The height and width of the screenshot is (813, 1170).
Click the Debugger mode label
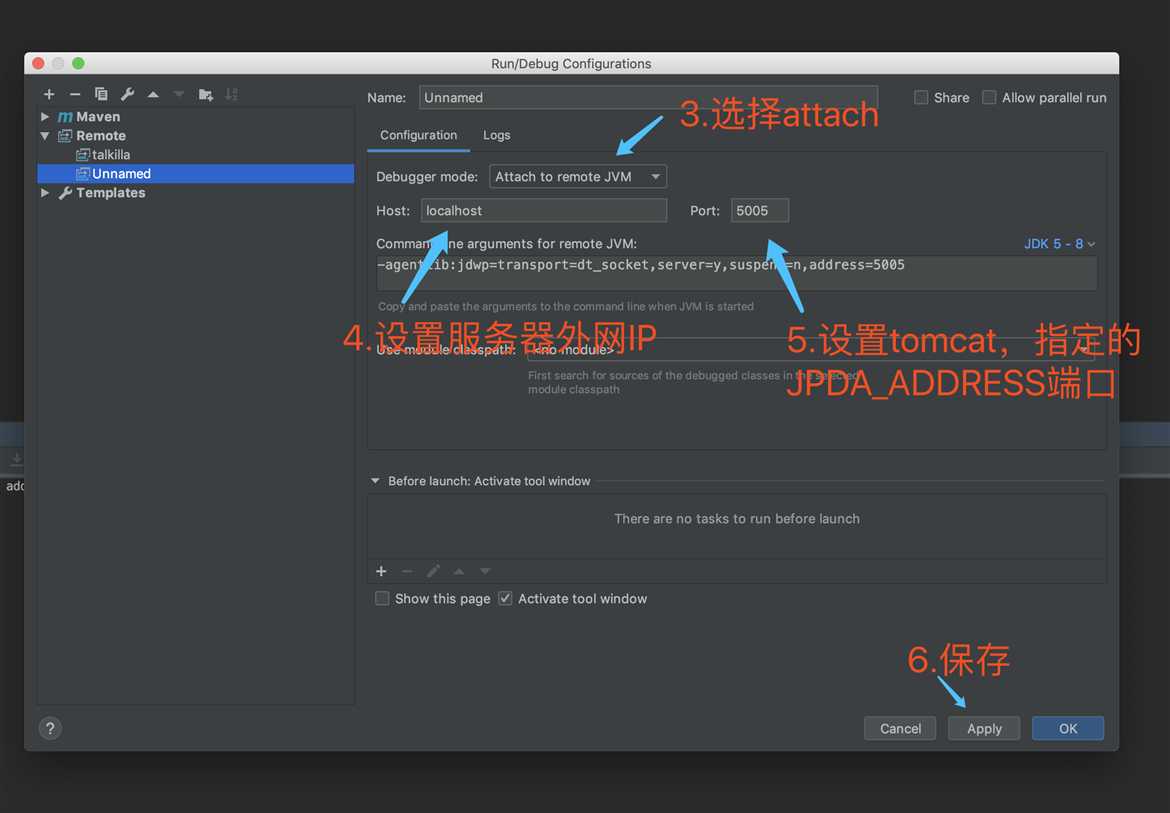(x=427, y=177)
